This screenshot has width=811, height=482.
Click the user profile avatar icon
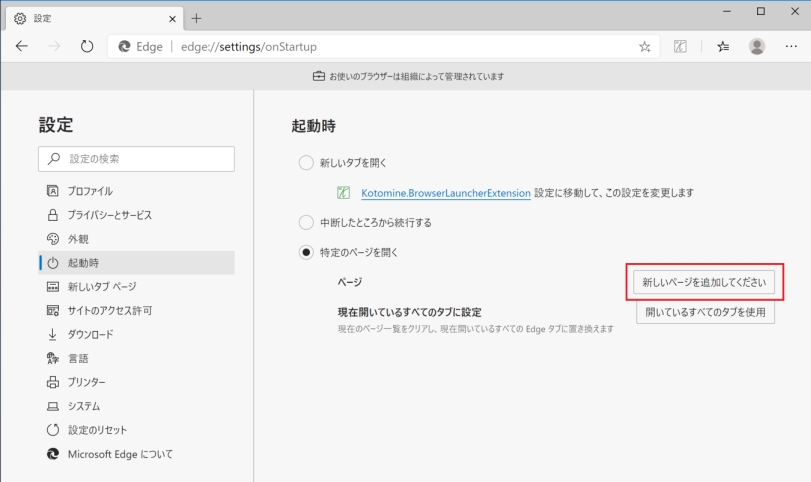[x=757, y=47]
